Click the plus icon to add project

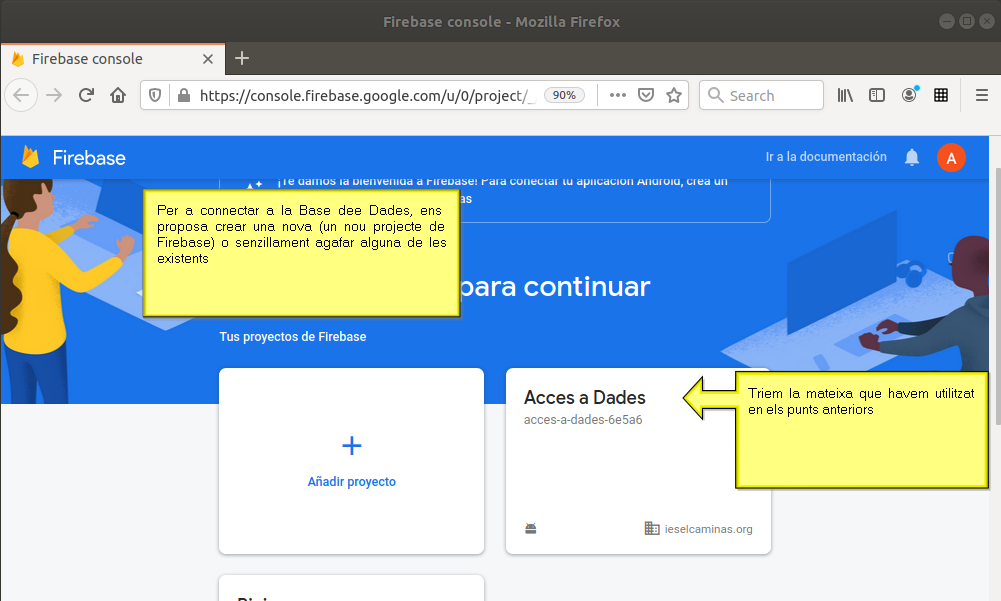[352, 446]
